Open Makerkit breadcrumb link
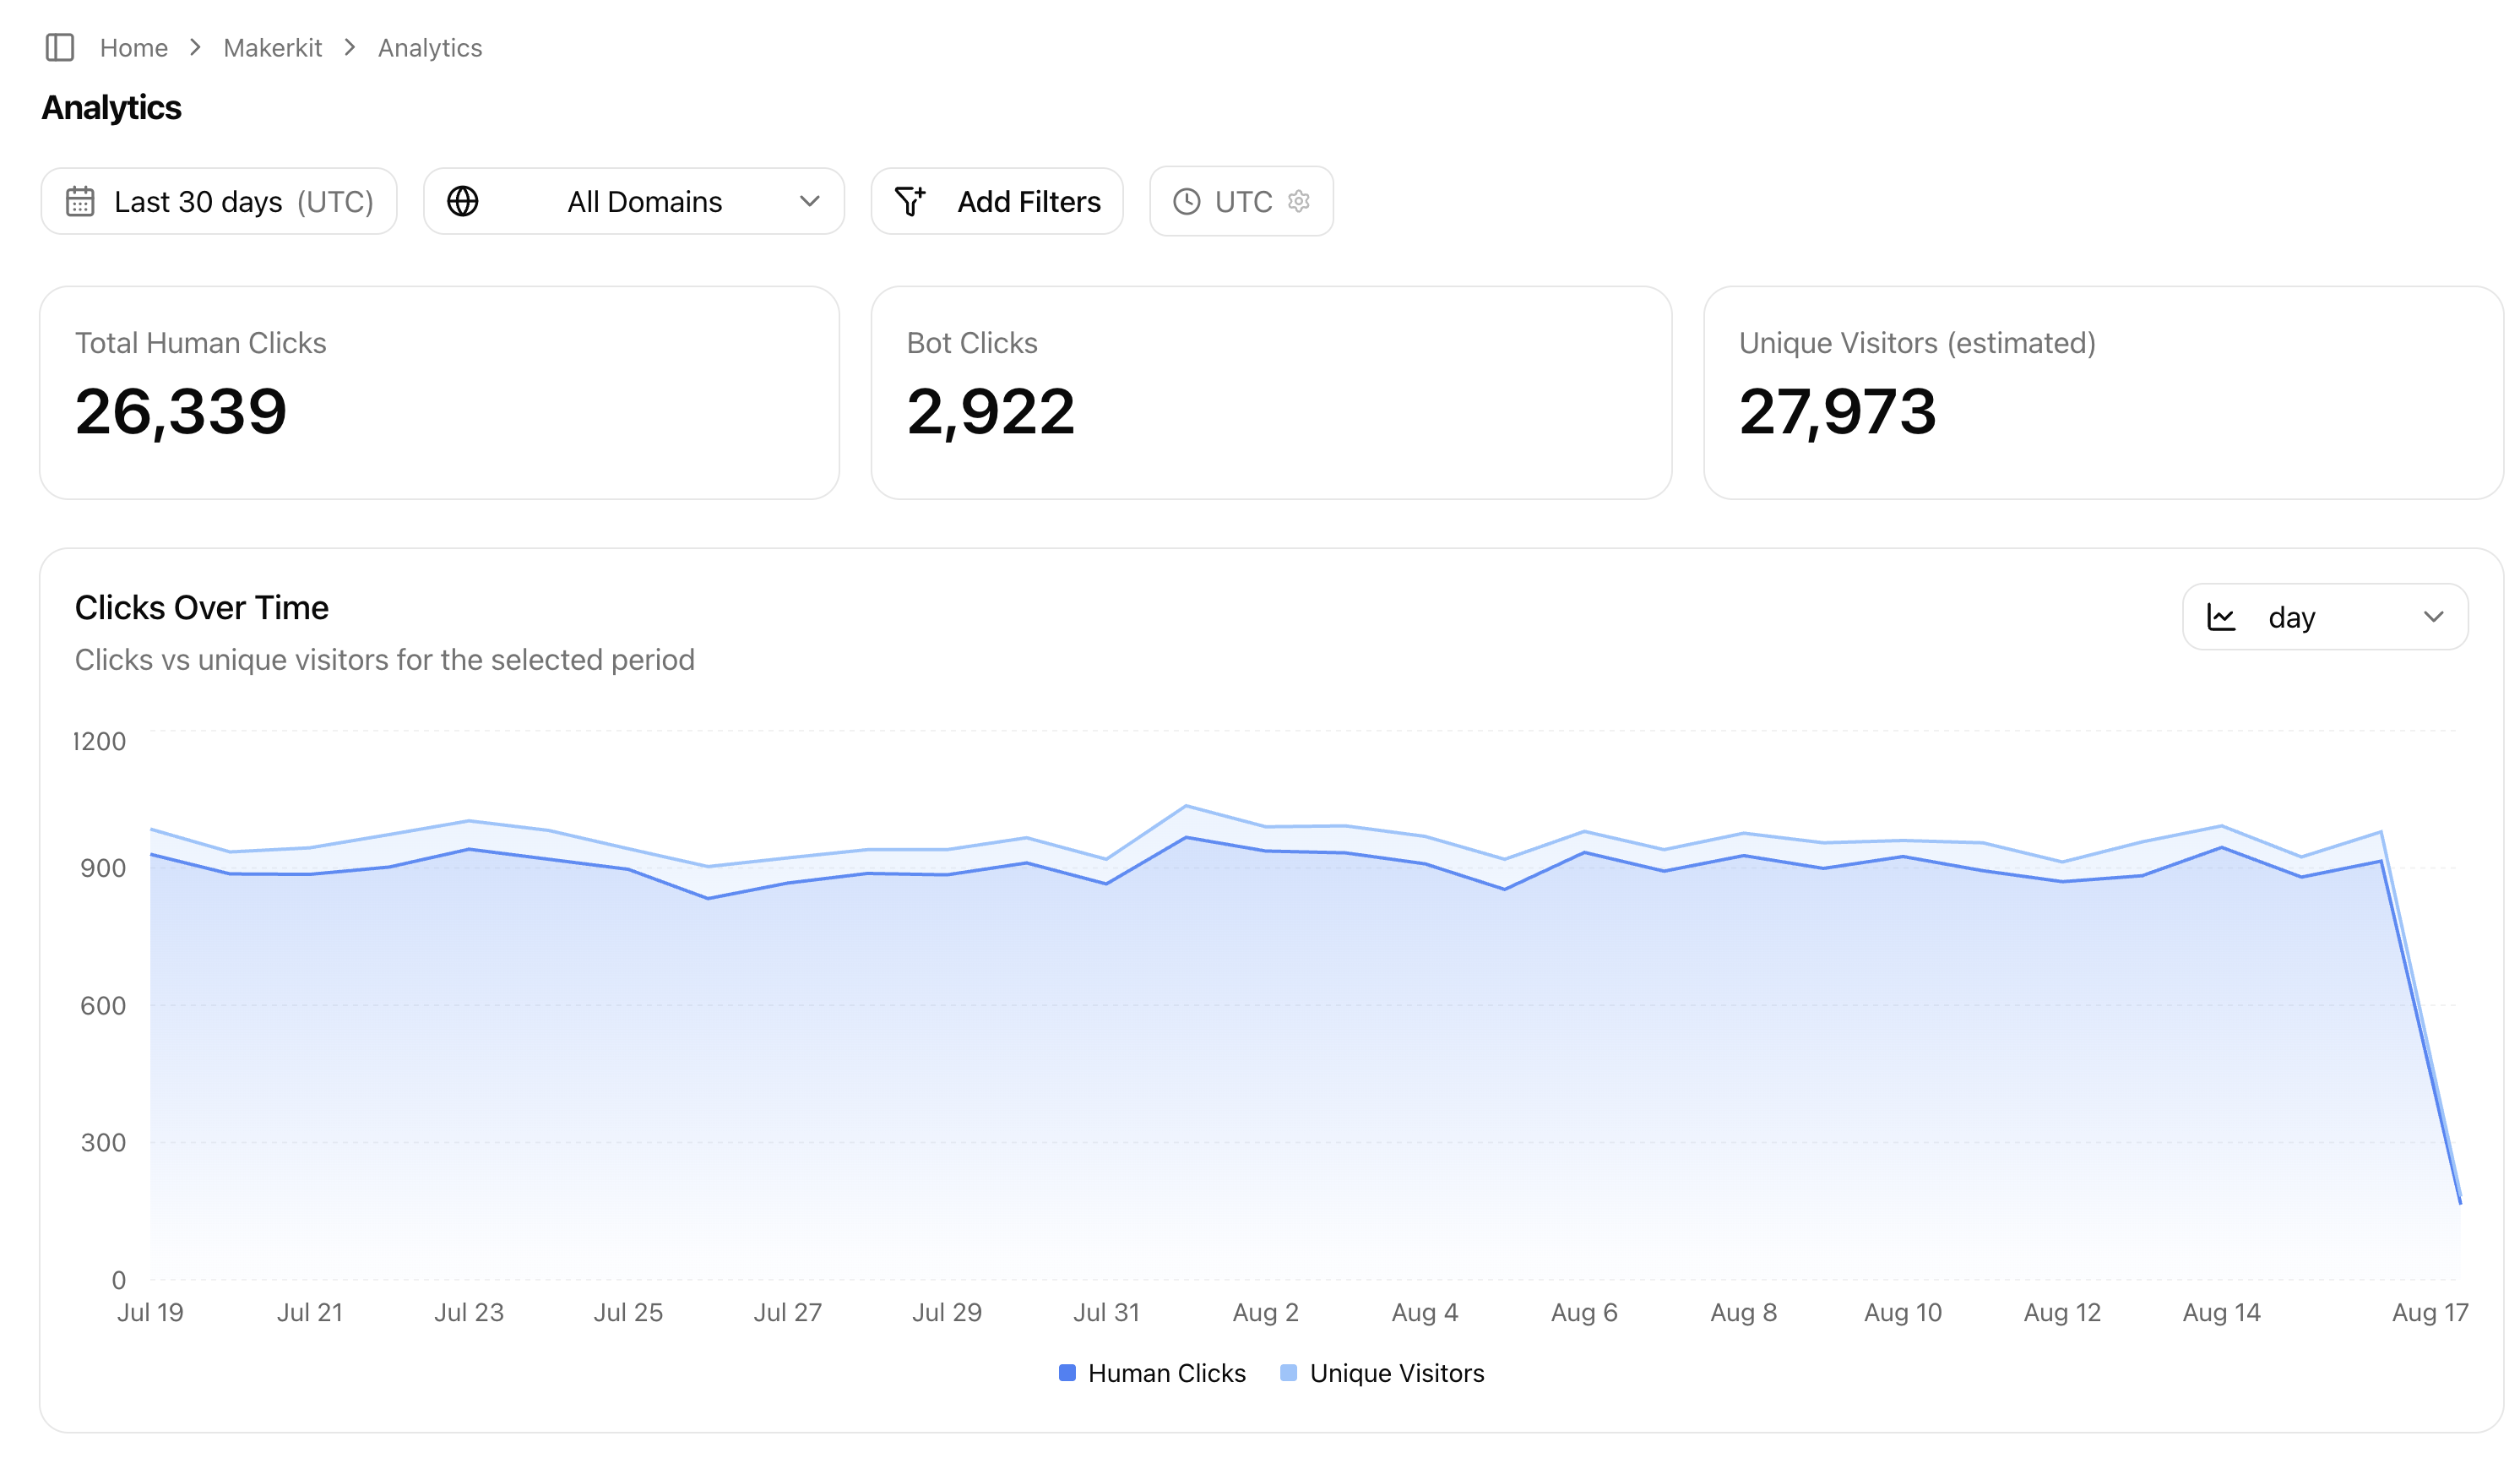 [272, 47]
